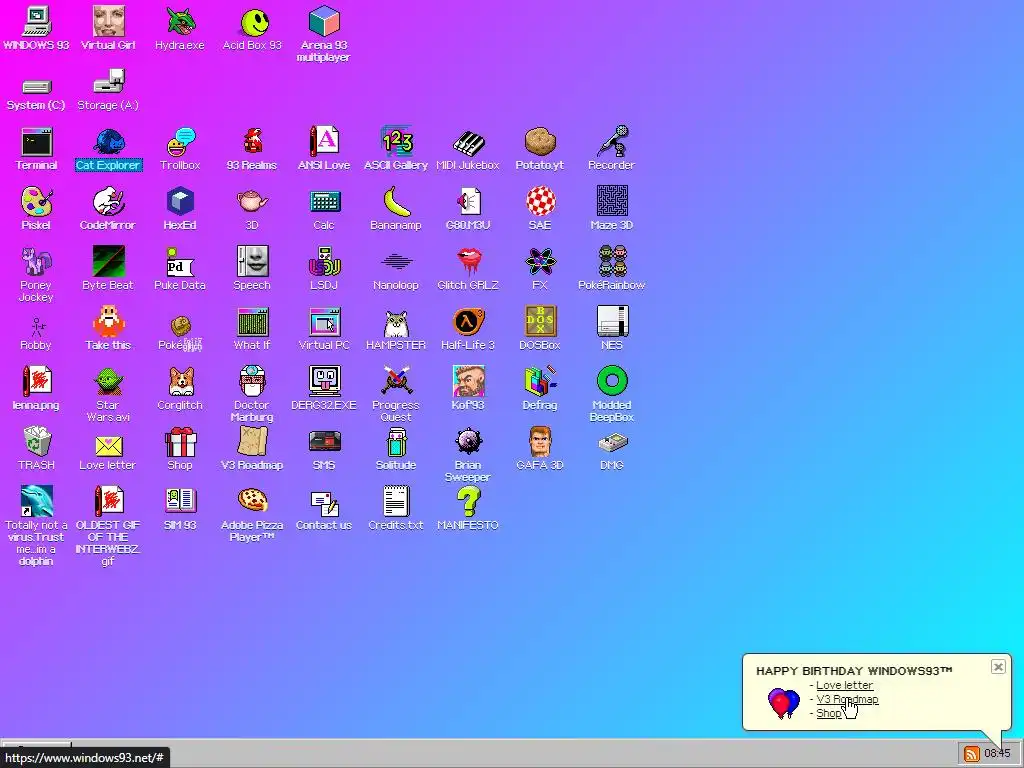This screenshot has width=1024, height=768.
Task: Click the RSS feed tray icon
Action: pyautogui.click(x=971, y=754)
